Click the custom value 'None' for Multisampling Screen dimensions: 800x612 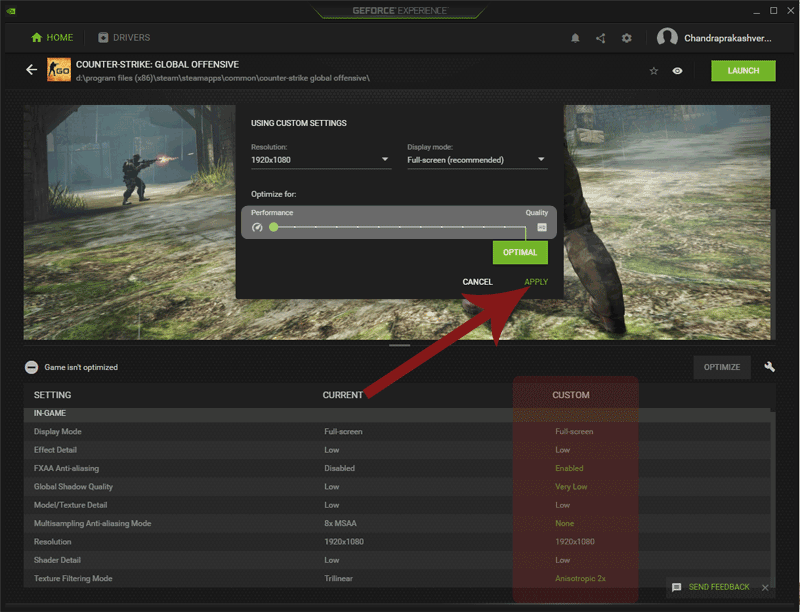(564, 523)
